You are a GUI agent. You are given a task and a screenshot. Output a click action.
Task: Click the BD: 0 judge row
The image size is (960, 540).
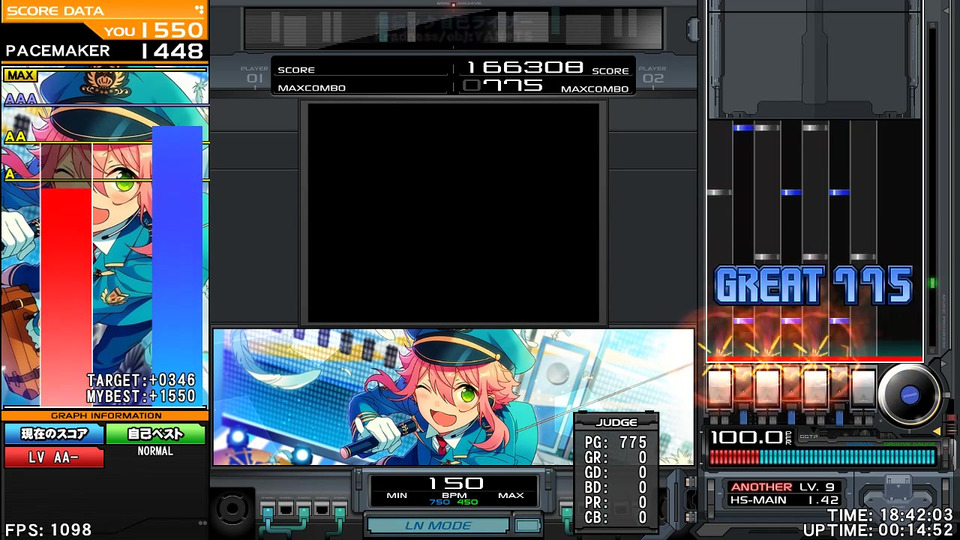point(615,487)
